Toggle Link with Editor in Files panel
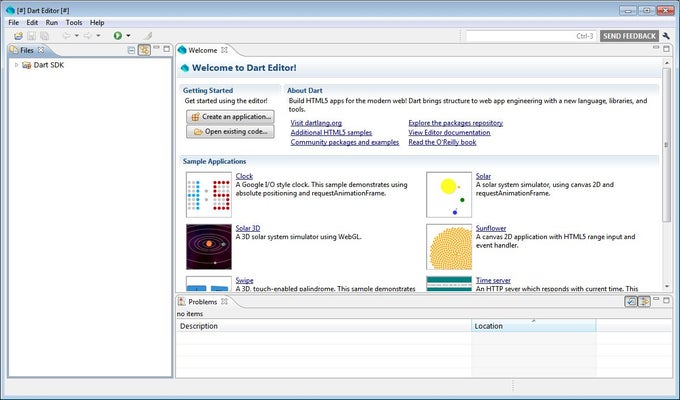 click(144, 50)
